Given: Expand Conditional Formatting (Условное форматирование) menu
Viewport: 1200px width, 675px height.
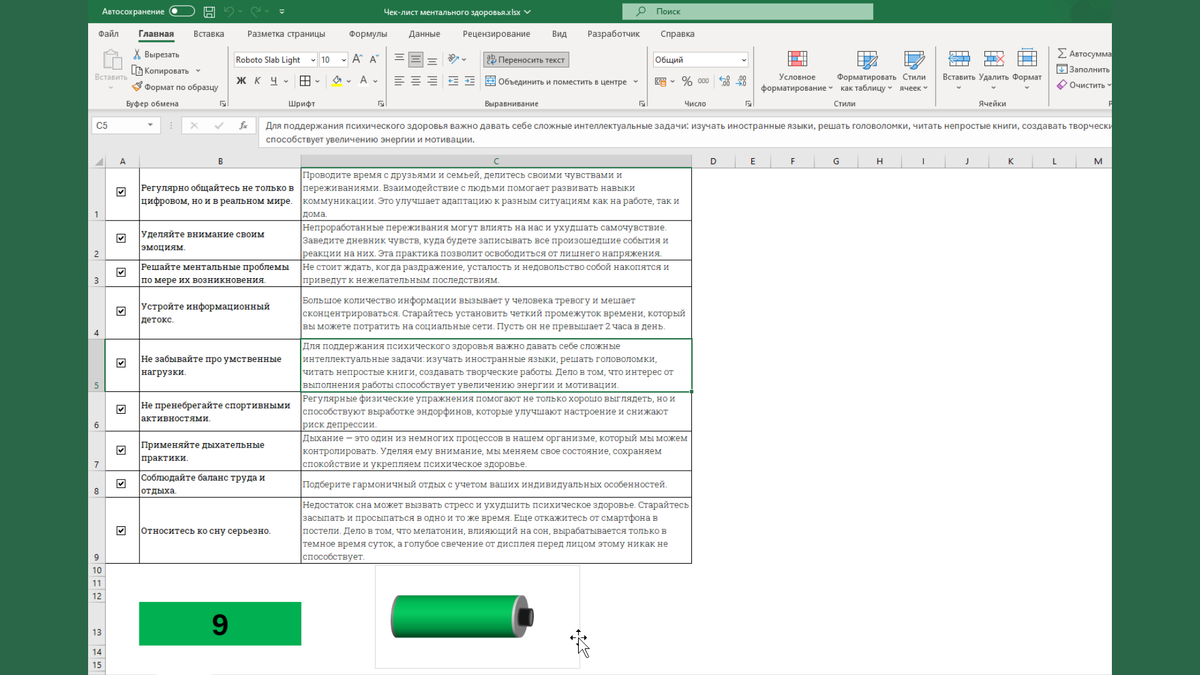Looking at the screenshot, I should point(797,72).
